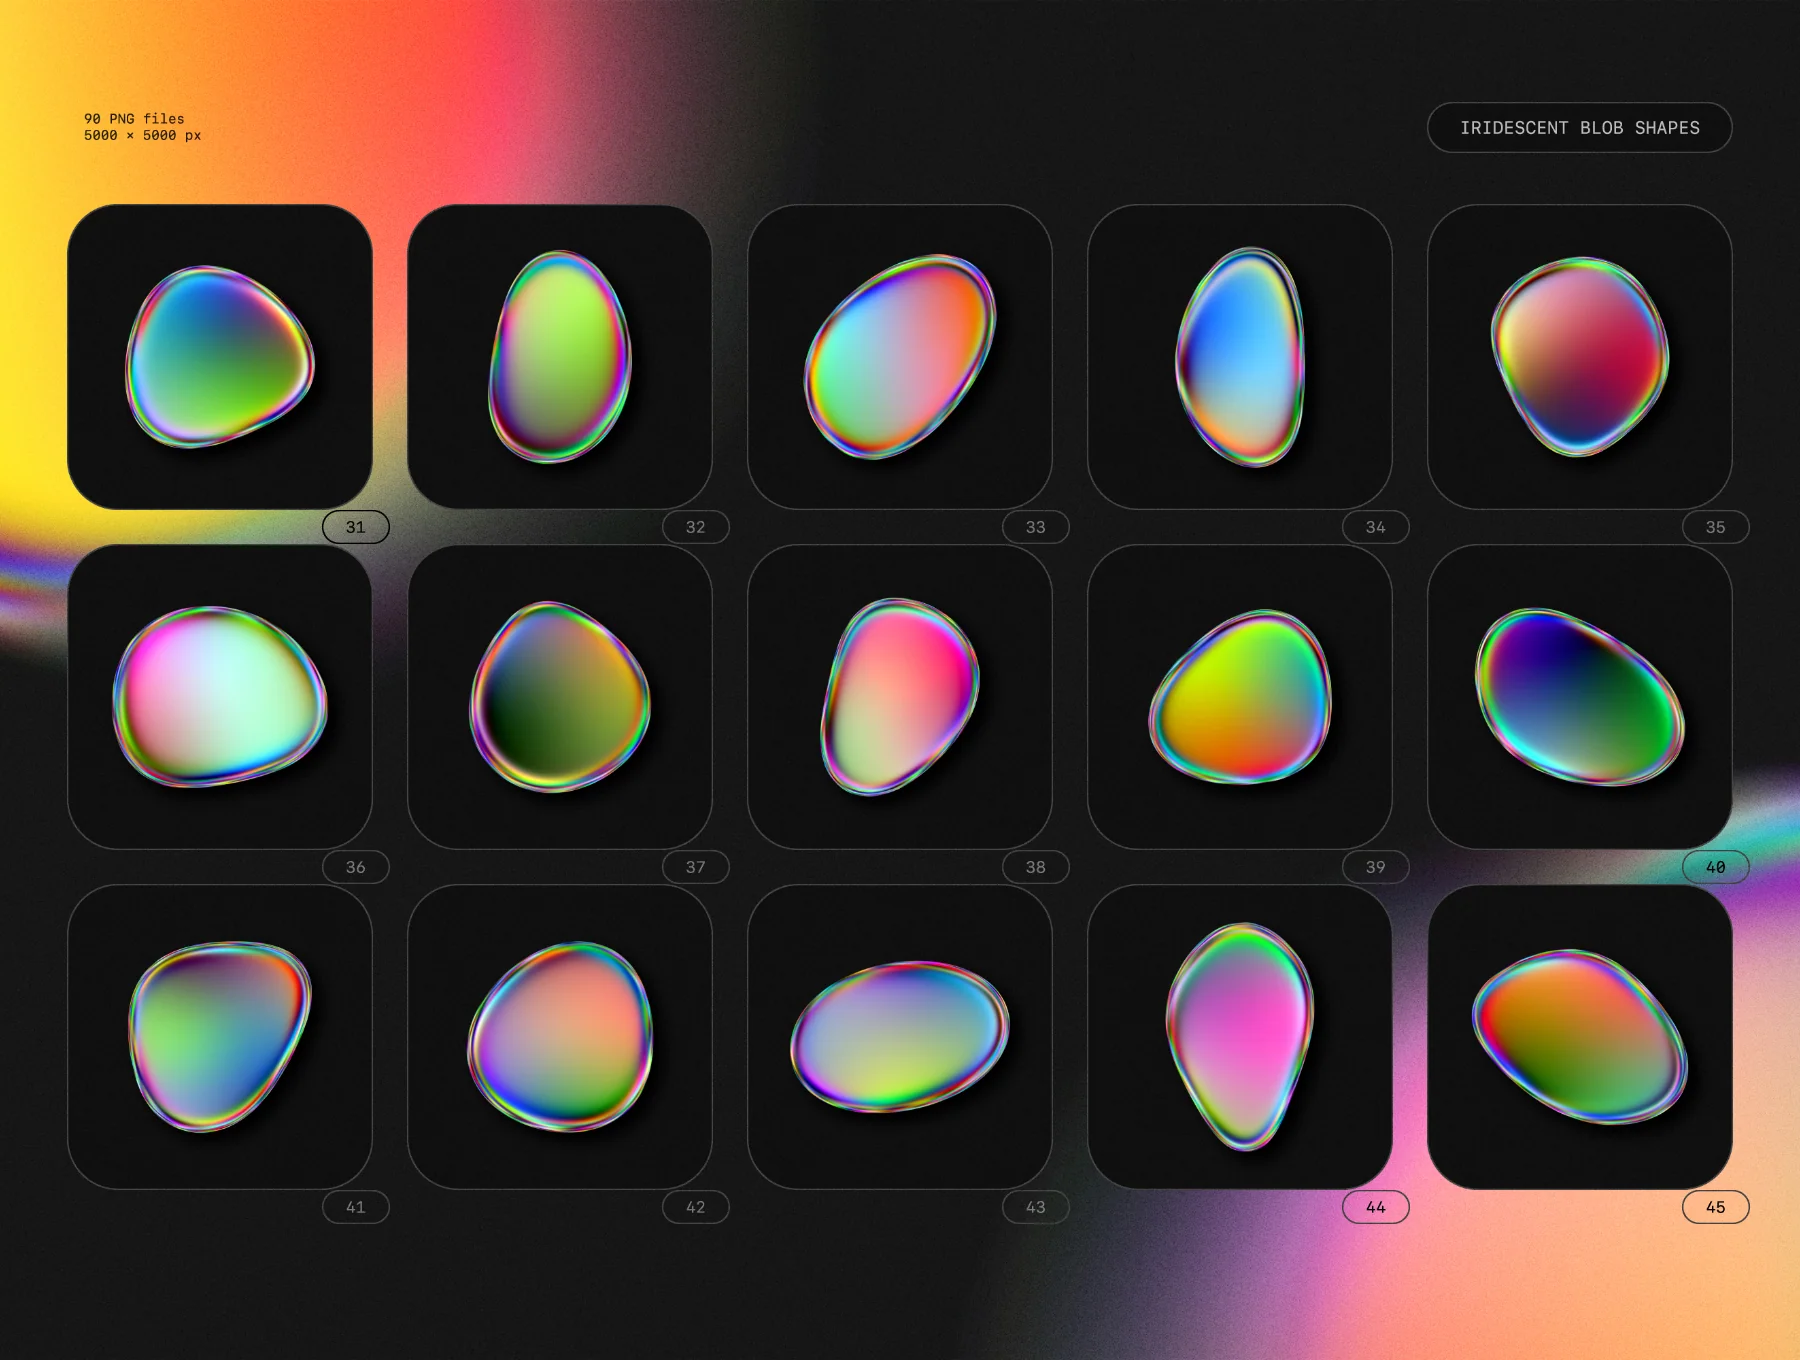Click the number label 37
The image size is (1800, 1360).
[696, 867]
